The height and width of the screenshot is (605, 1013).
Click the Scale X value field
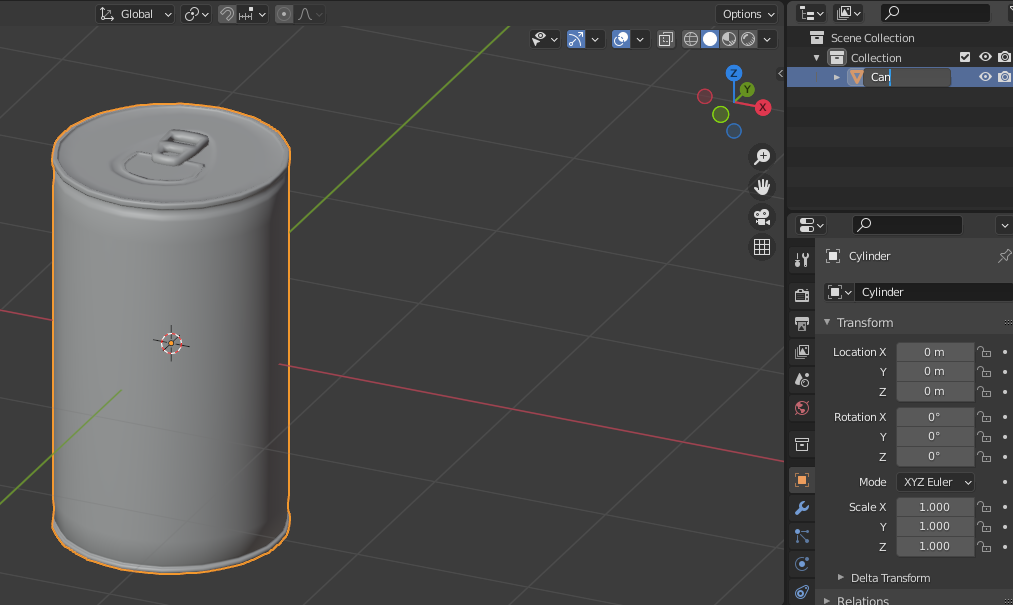(x=934, y=507)
